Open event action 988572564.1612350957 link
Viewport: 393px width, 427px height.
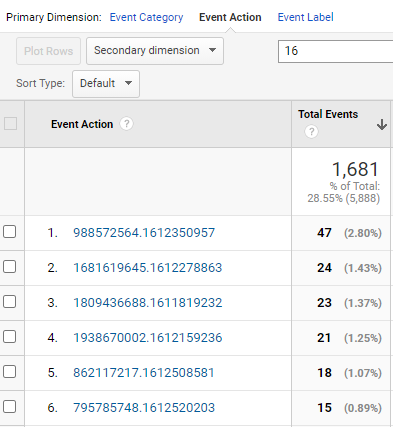tap(144, 233)
